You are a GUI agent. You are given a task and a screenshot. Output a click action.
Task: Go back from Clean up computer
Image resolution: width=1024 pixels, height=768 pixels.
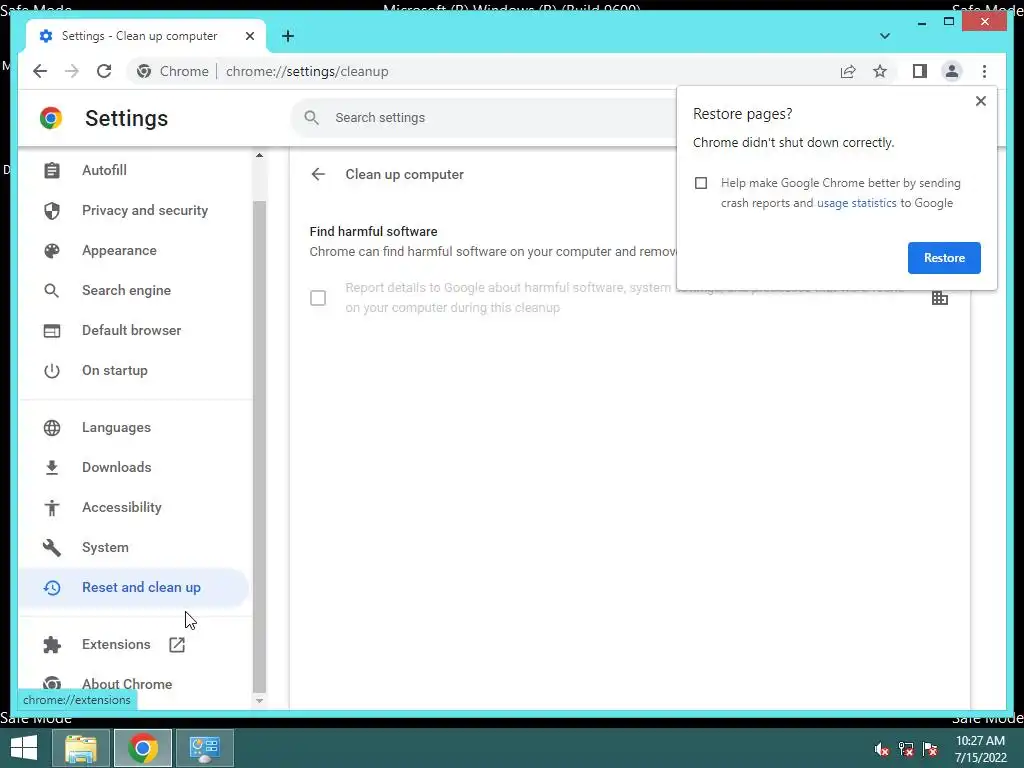(318, 174)
